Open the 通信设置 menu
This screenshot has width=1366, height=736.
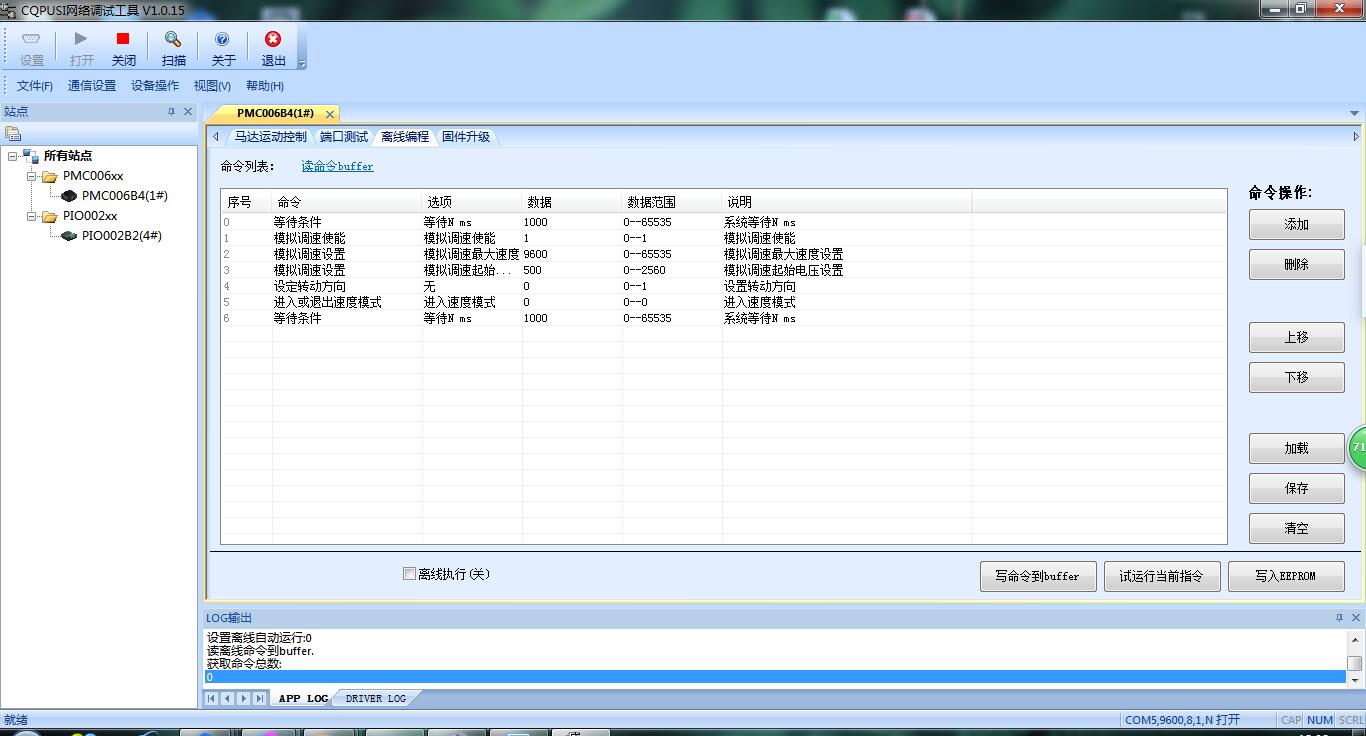pyautogui.click(x=92, y=86)
